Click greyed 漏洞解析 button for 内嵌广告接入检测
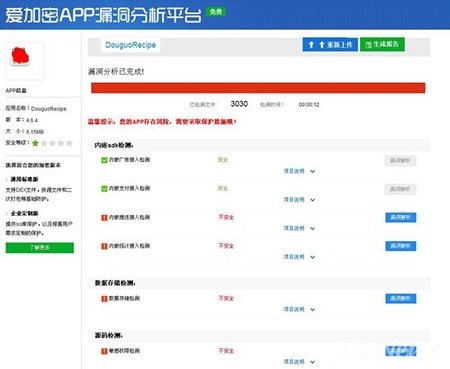450x369 pixels. (400, 161)
